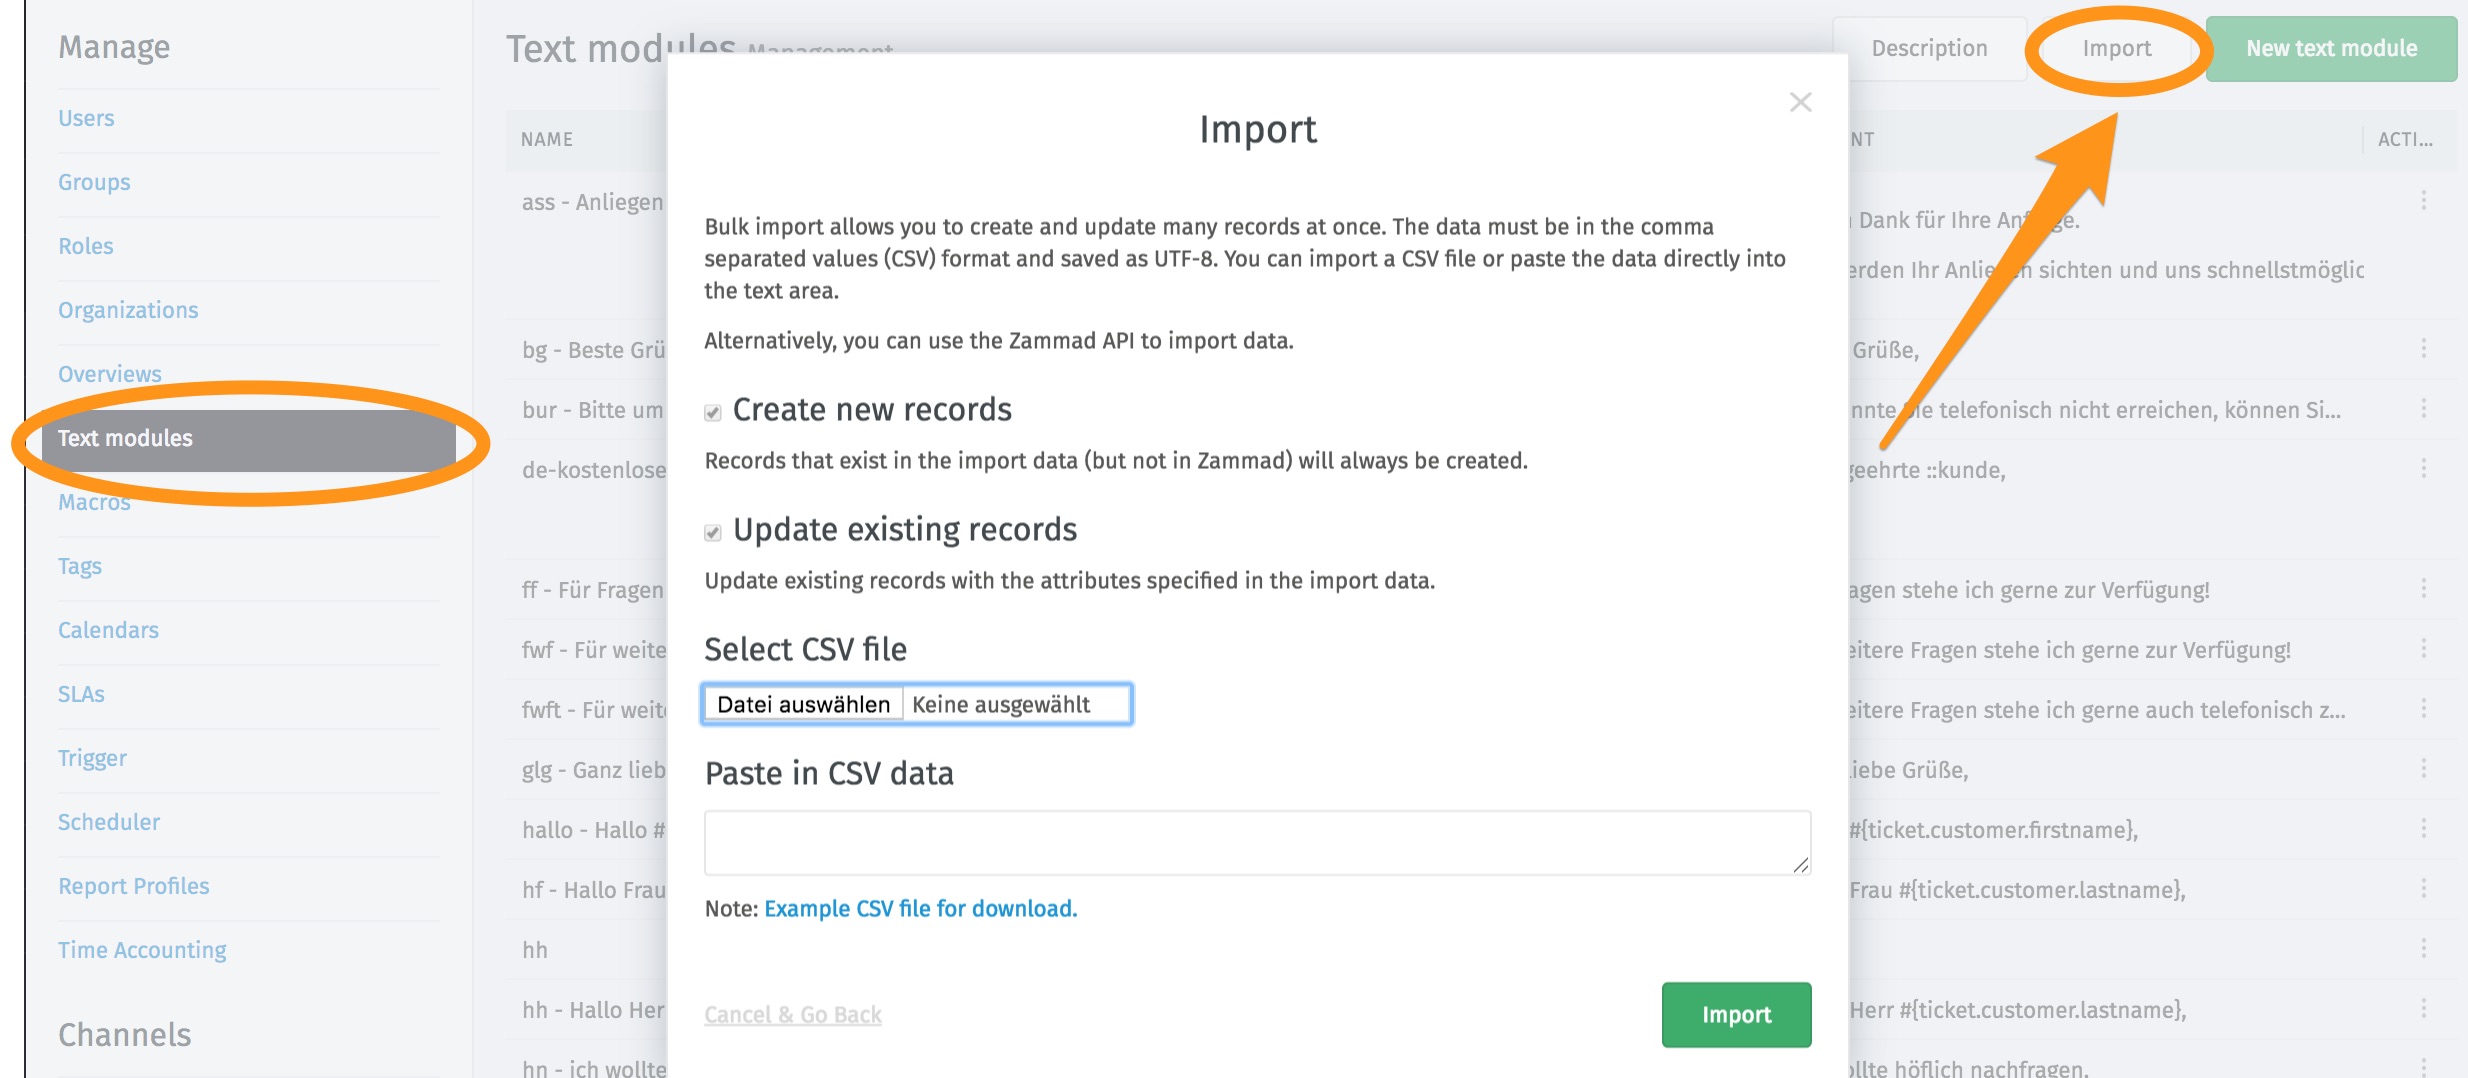Image resolution: width=2468 pixels, height=1078 pixels.
Task: Open Tags in sidebar
Action: (x=80, y=566)
